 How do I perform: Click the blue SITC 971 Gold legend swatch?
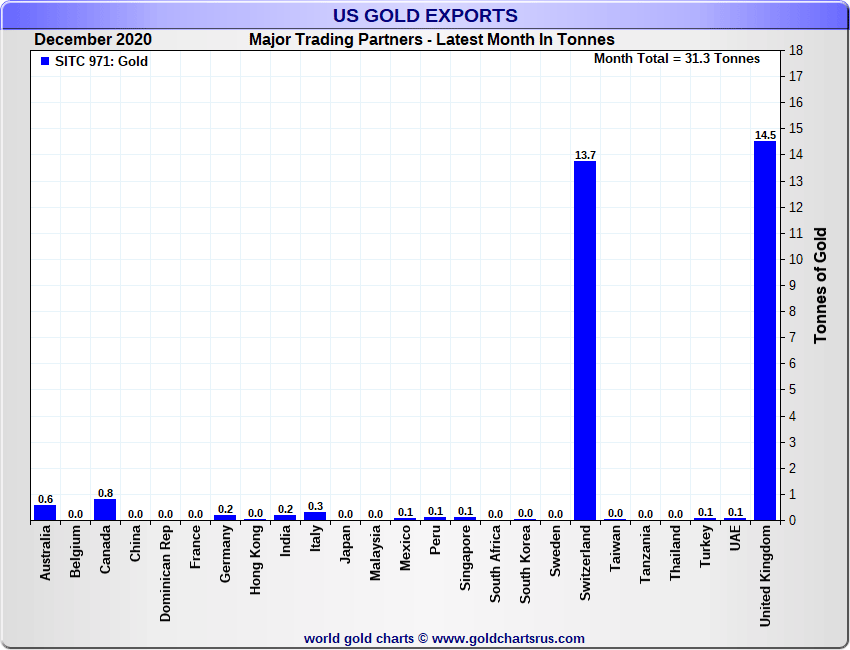pos(44,62)
